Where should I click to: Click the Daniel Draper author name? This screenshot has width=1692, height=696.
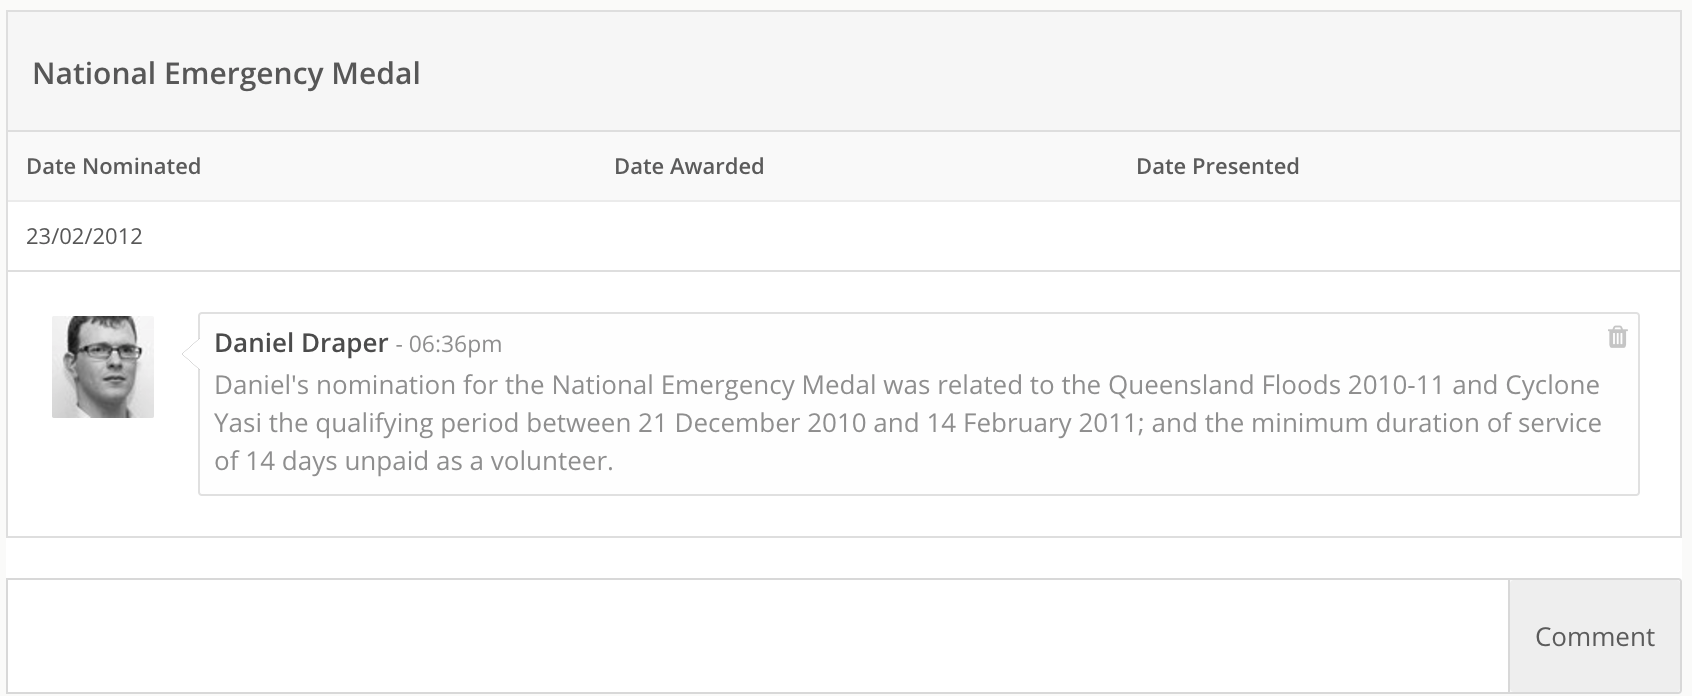click(x=301, y=343)
